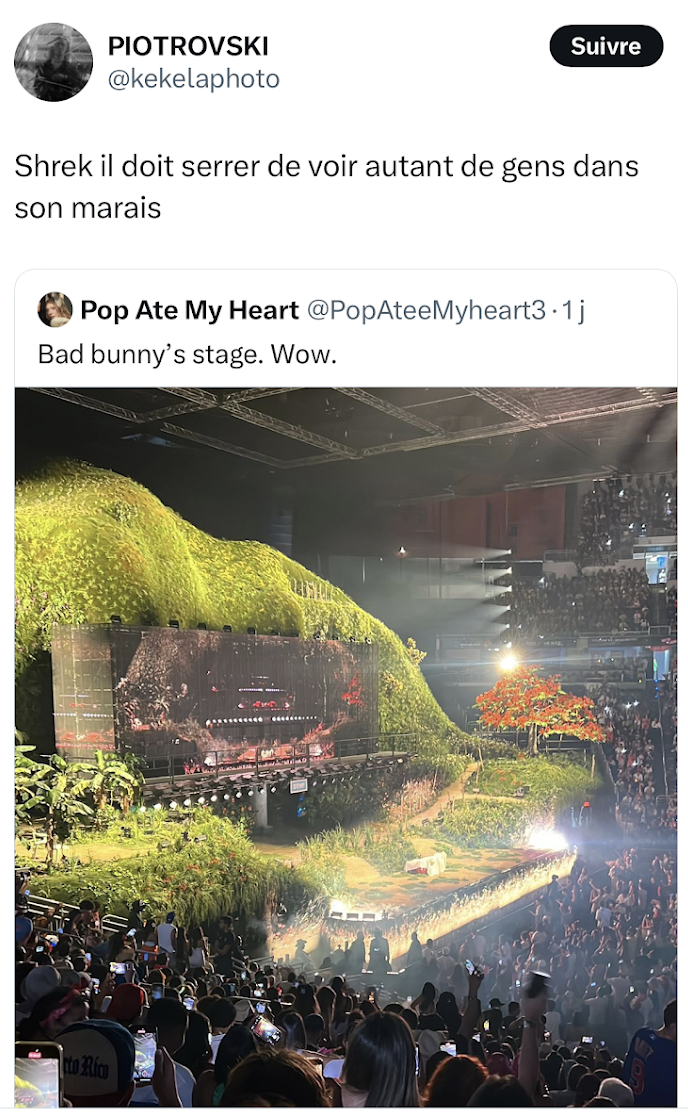This screenshot has height=1120, width=688.
Task: Open PIOTROVSKI's profile avatar
Action: [53, 62]
